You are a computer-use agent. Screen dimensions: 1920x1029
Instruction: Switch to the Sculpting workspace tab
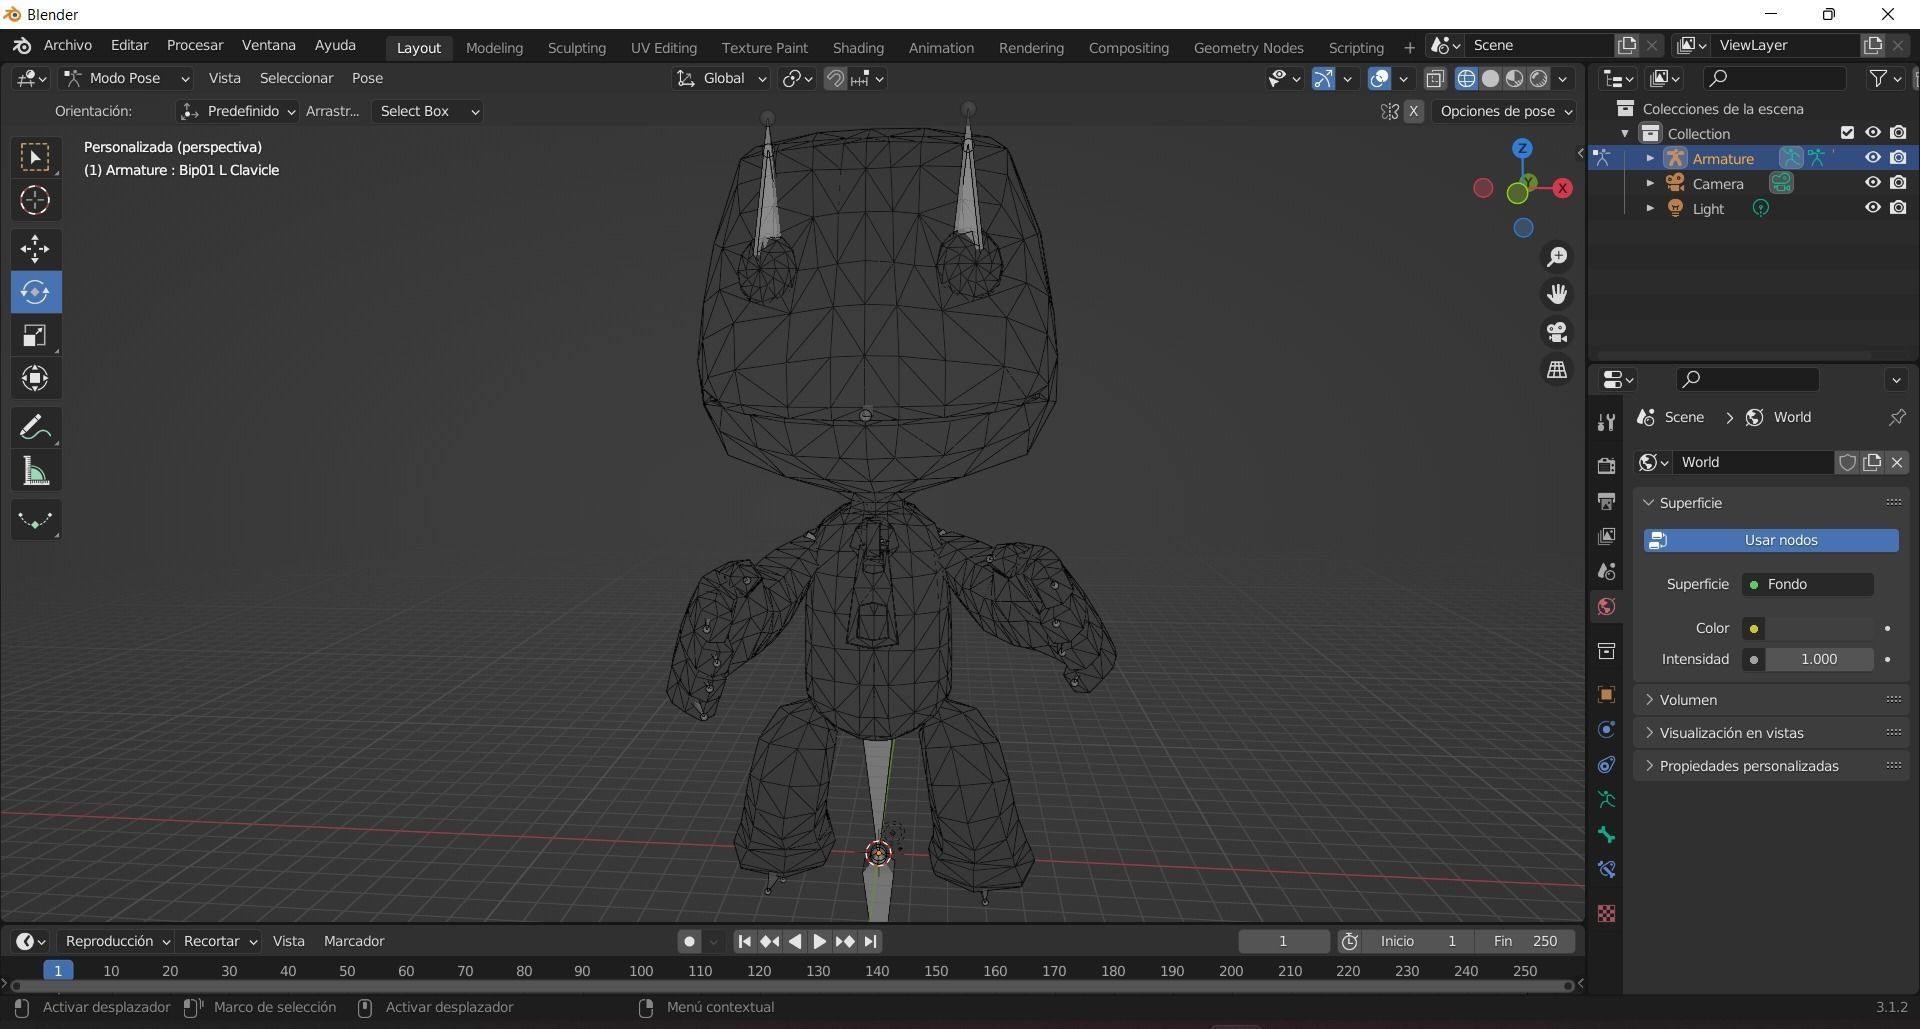577,48
